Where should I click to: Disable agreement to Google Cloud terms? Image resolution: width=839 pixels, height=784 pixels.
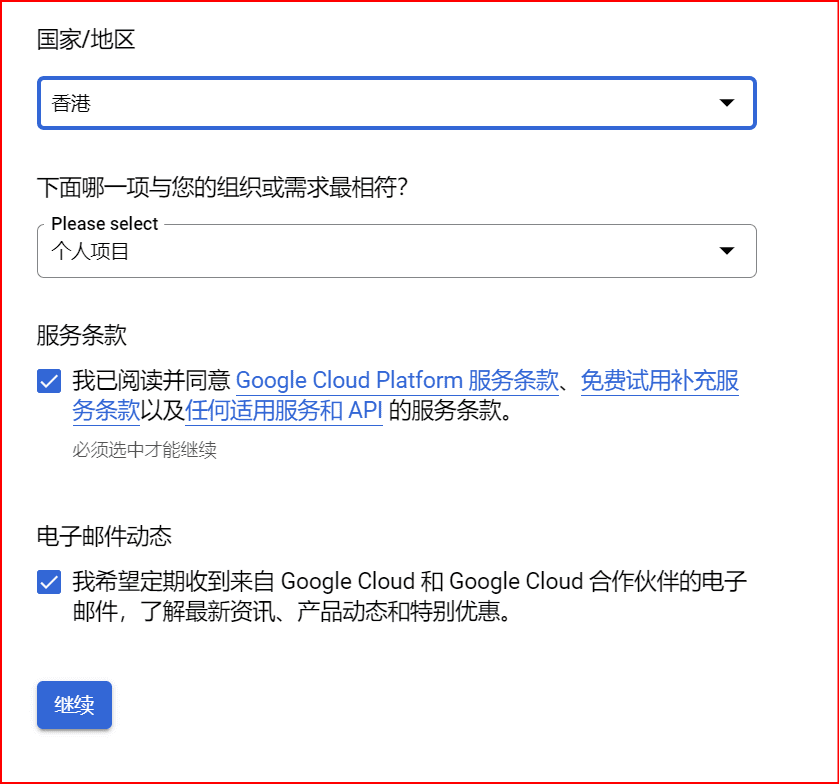48,380
